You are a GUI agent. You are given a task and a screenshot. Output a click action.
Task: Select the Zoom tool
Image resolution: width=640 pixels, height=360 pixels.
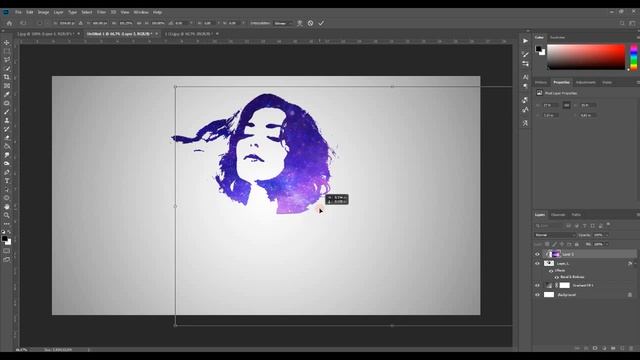[7, 215]
